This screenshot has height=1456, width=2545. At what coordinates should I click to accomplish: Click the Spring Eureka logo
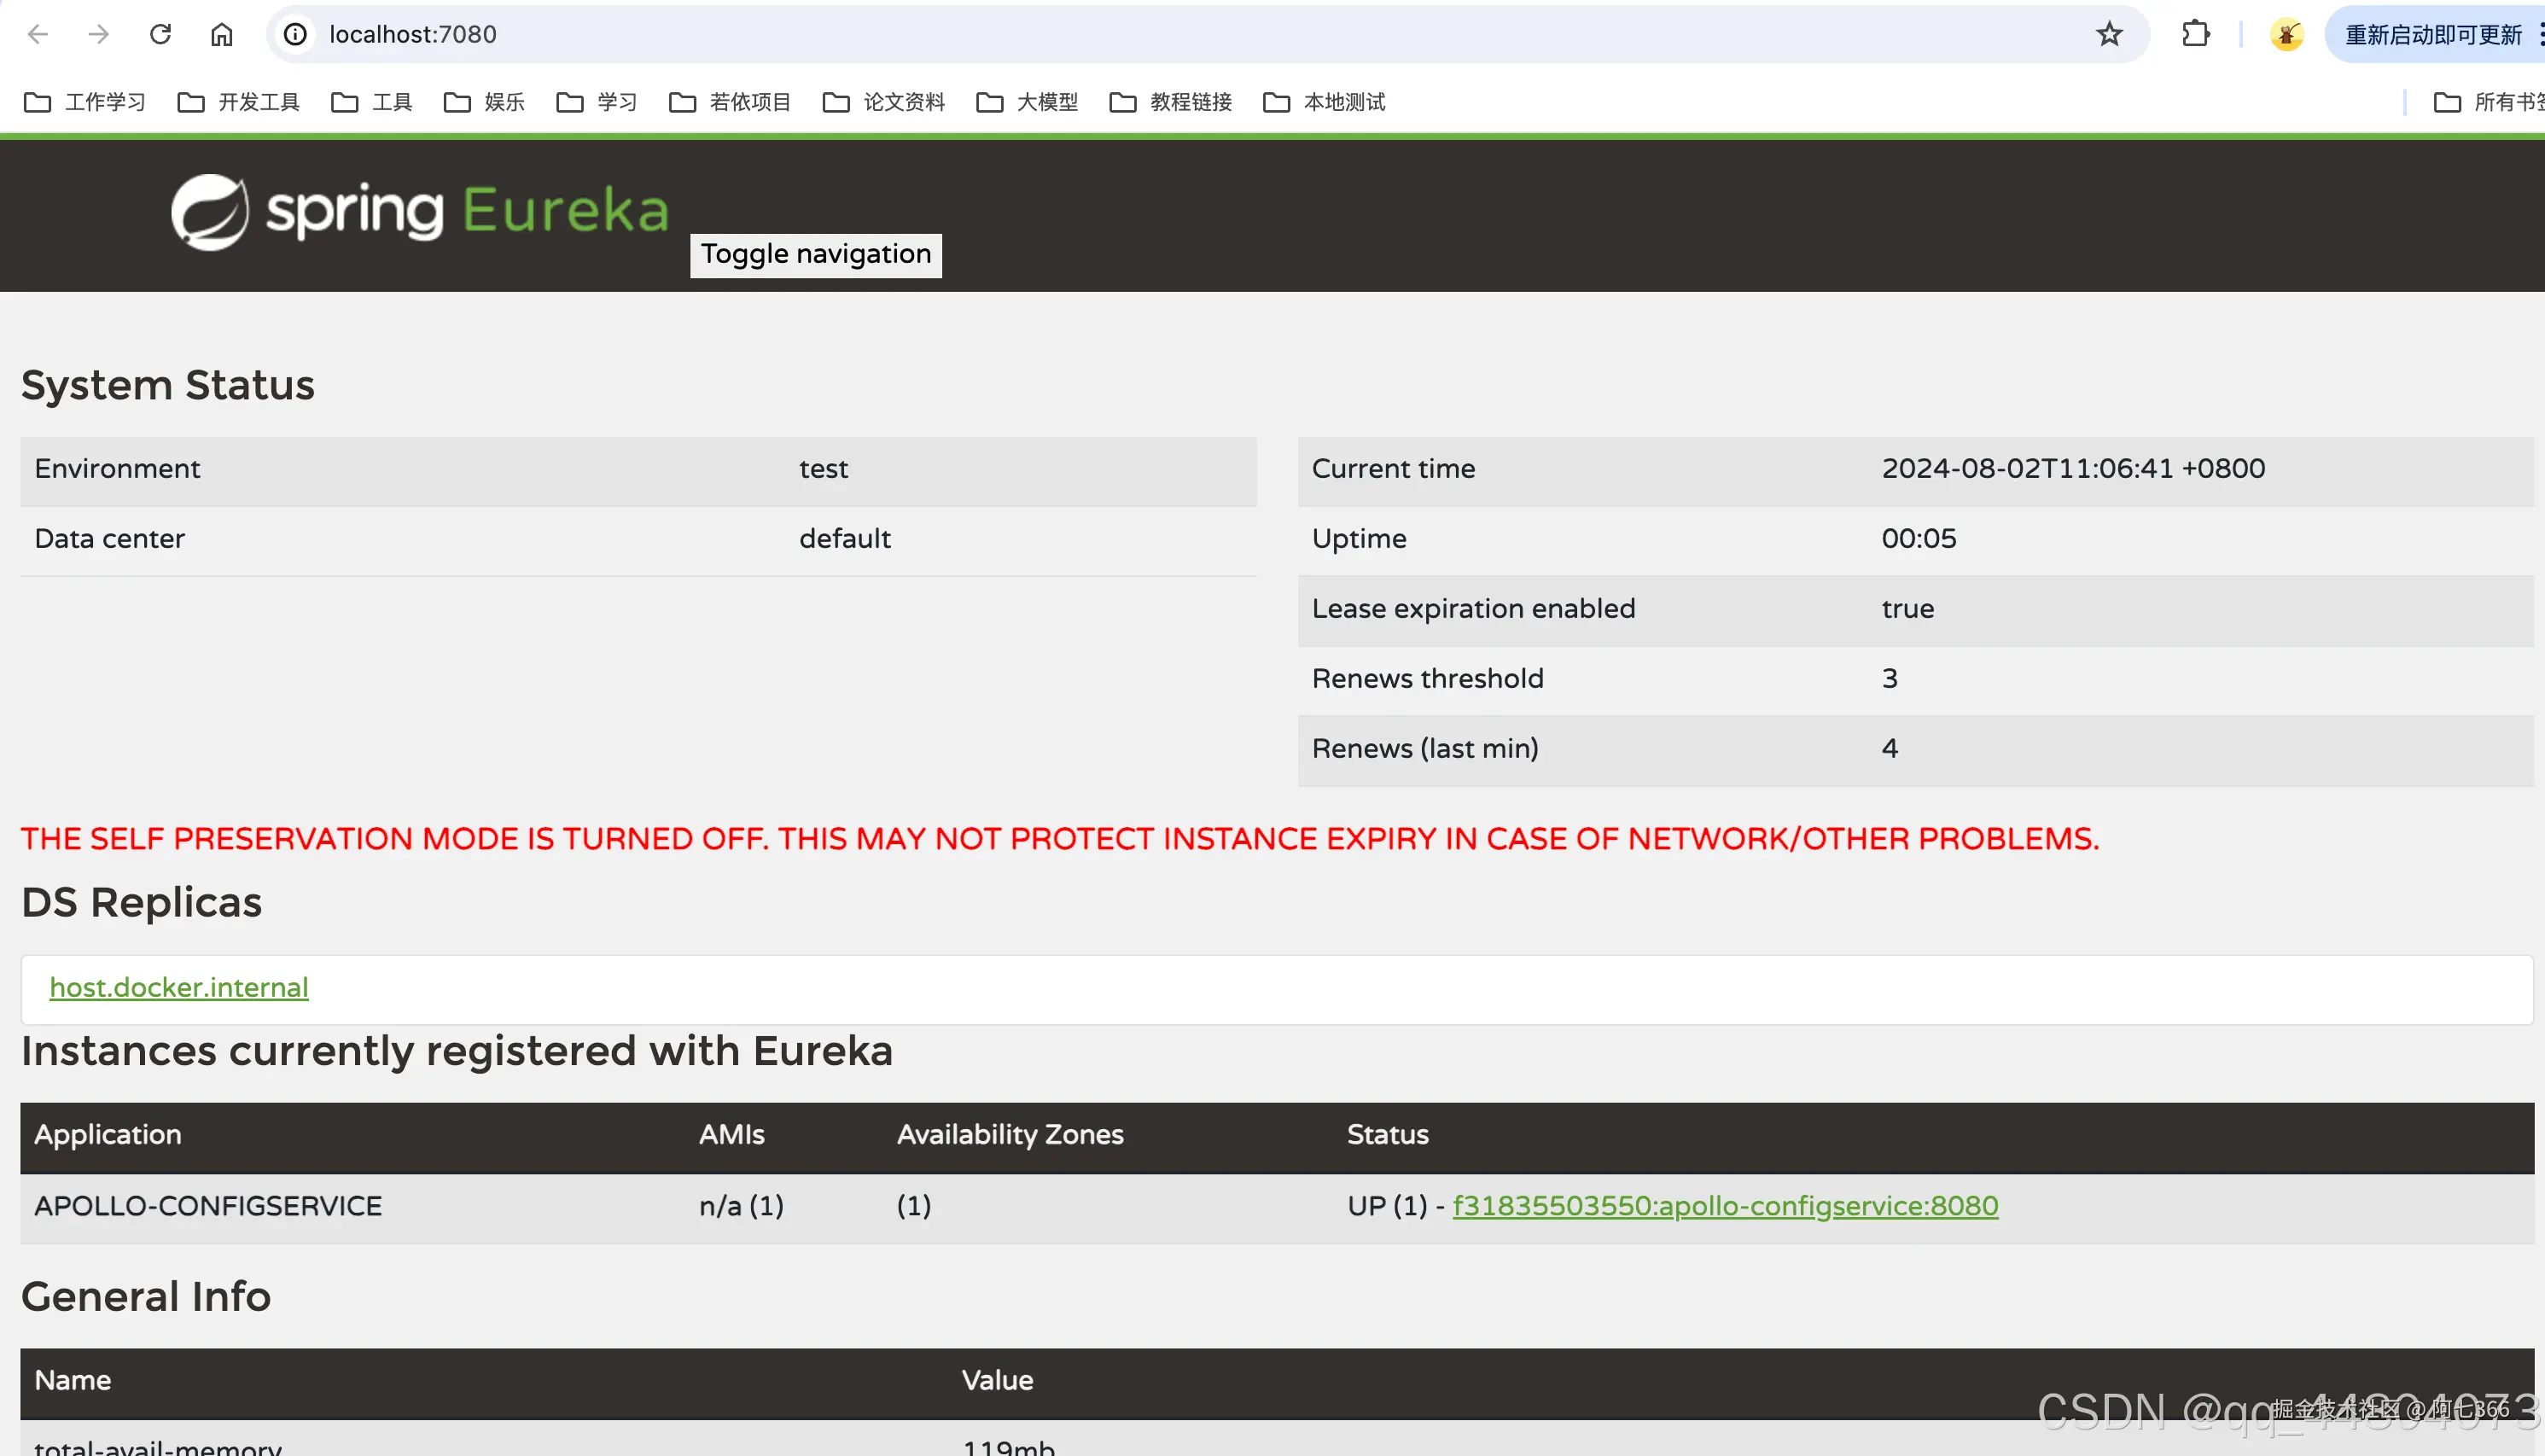point(420,211)
